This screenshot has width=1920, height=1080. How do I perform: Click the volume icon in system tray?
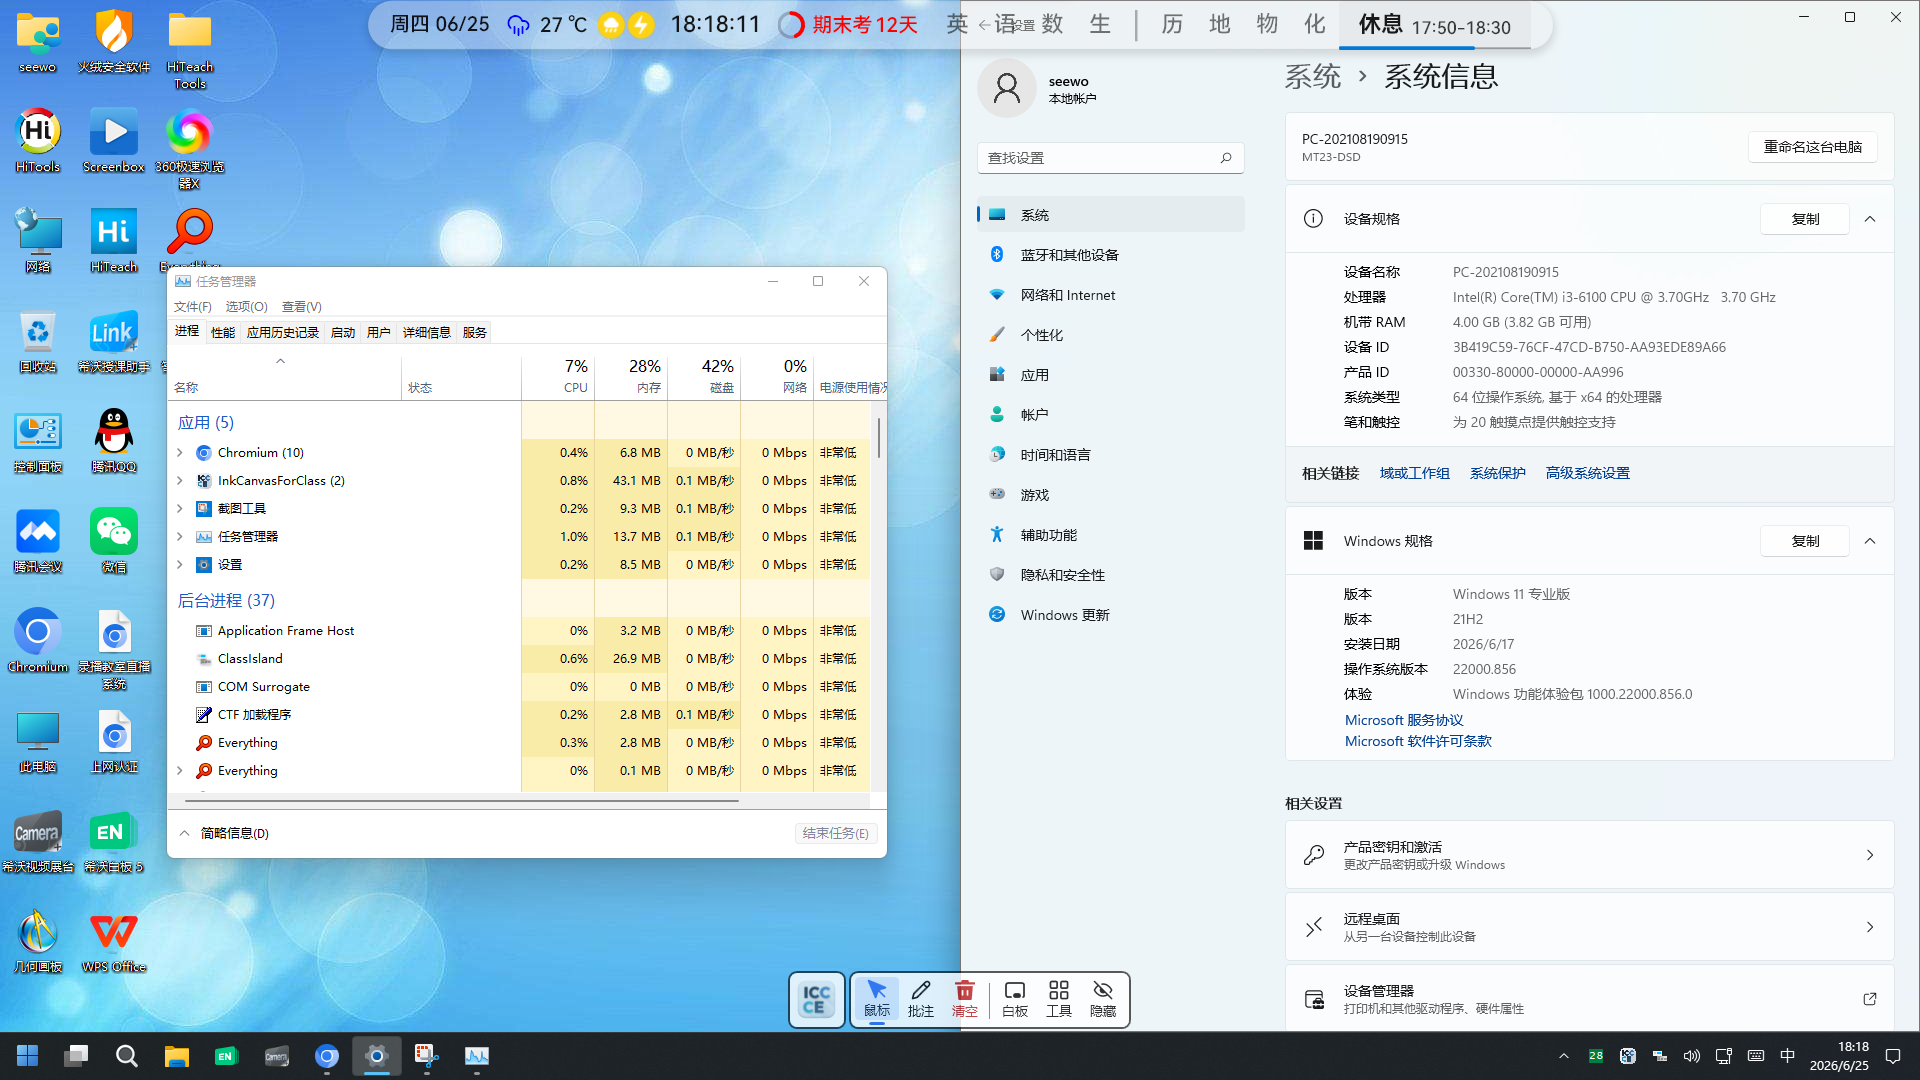pyautogui.click(x=1691, y=1056)
